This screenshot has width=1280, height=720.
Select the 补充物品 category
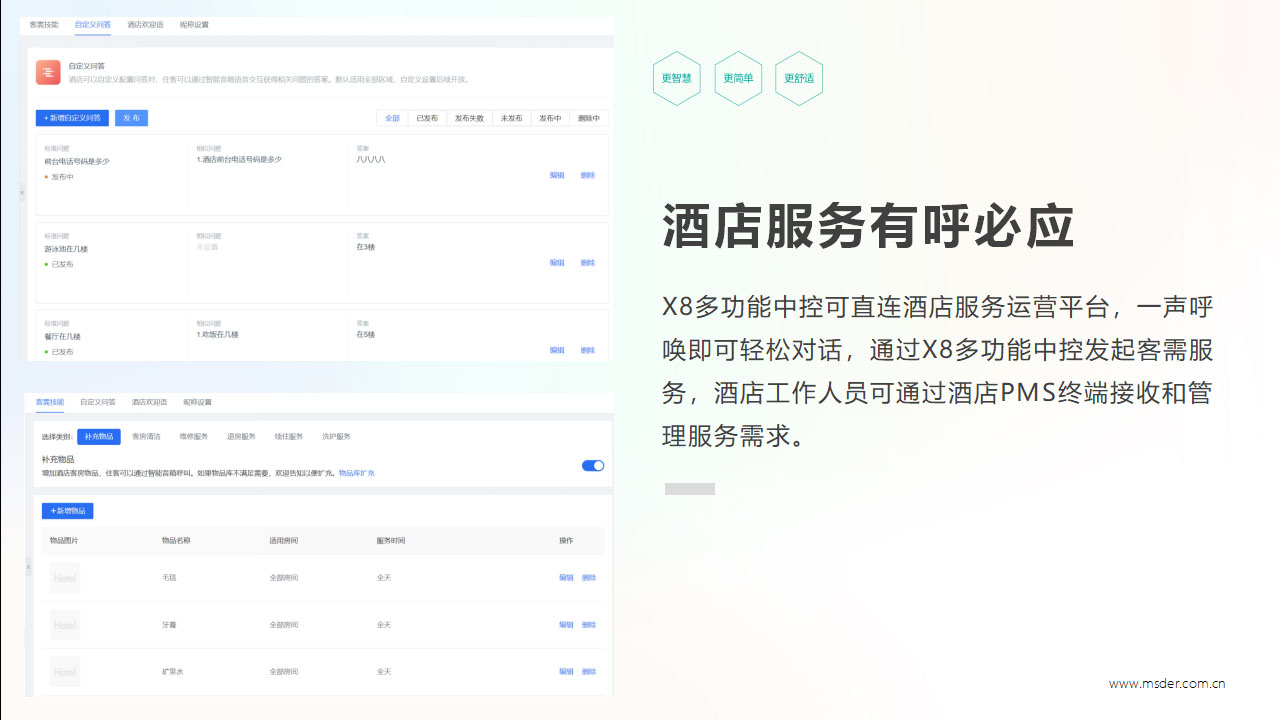point(99,437)
